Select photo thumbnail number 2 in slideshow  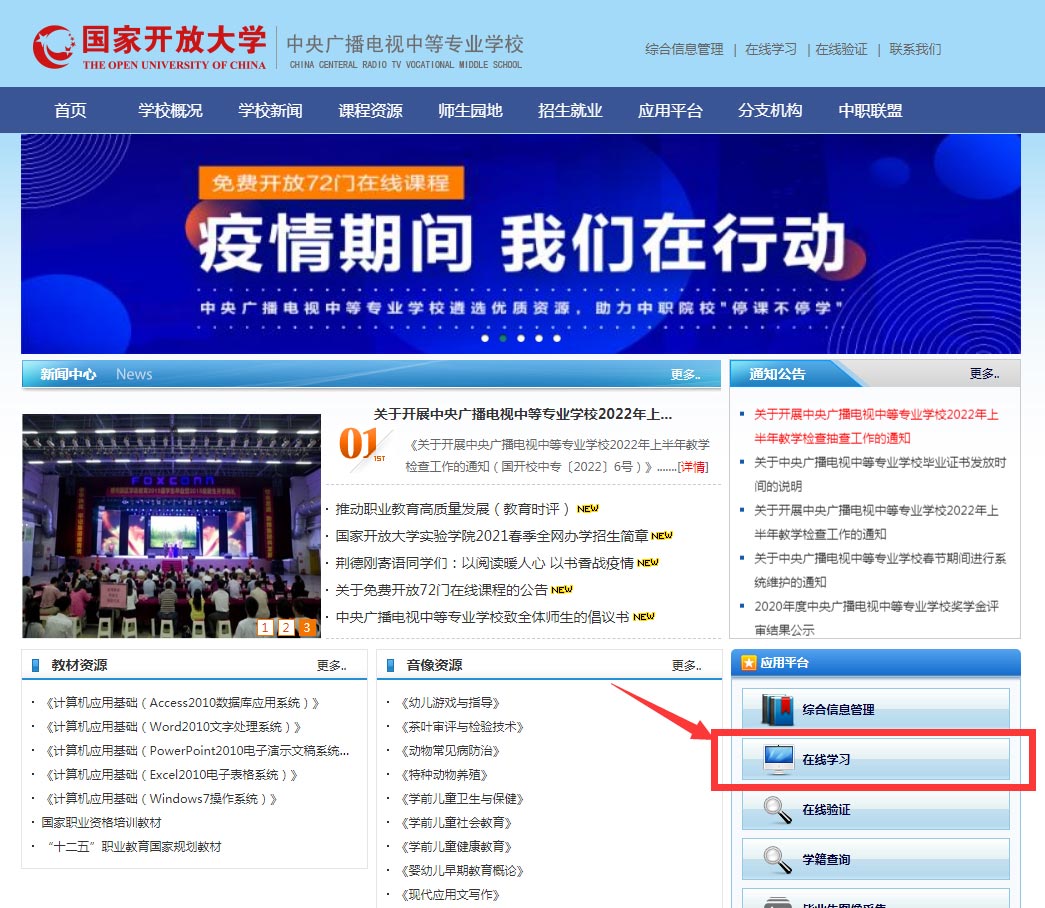point(284,628)
